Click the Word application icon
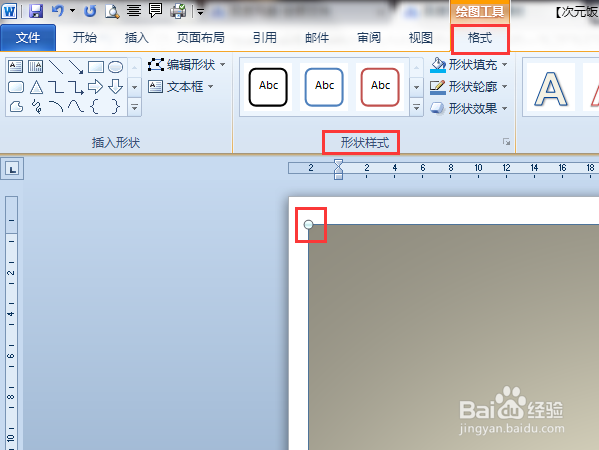The width and height of the screenshot is (599, 450). (9, 11)
